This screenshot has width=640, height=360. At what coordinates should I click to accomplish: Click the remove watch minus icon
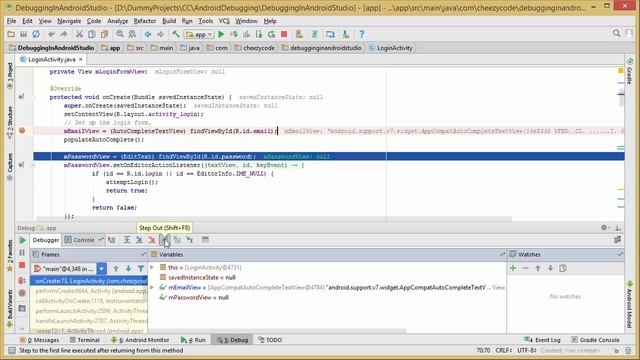[525, 268]
